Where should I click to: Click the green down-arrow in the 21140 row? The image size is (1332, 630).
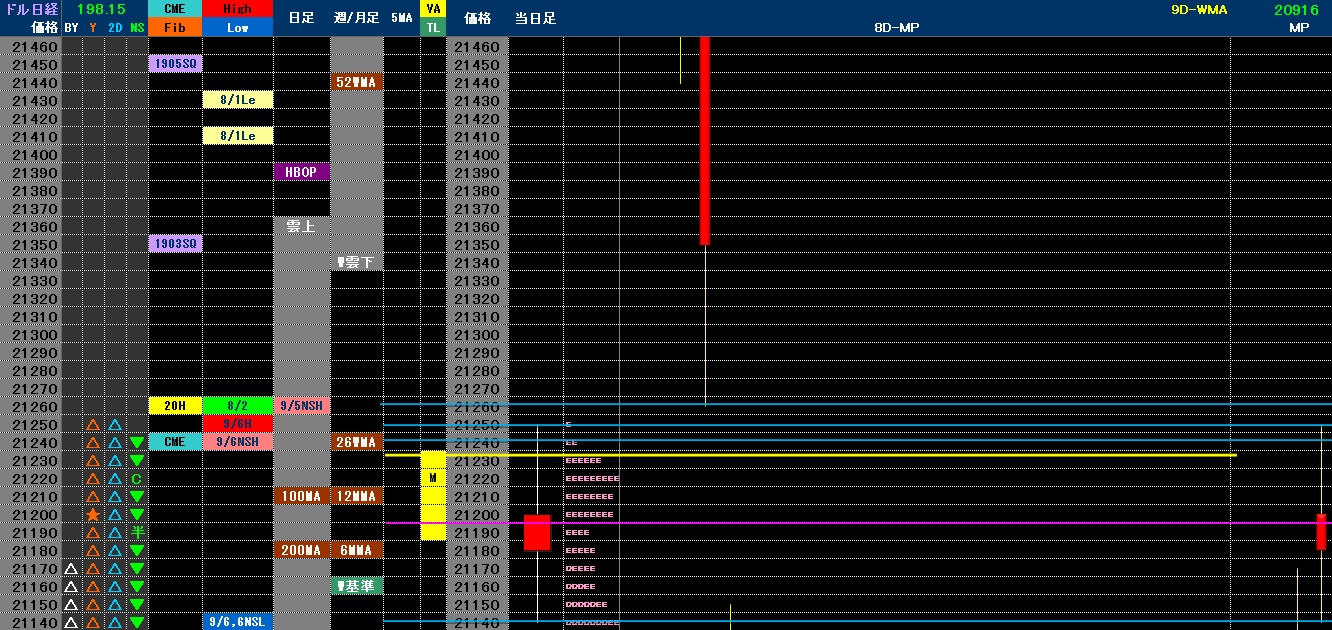137,623
